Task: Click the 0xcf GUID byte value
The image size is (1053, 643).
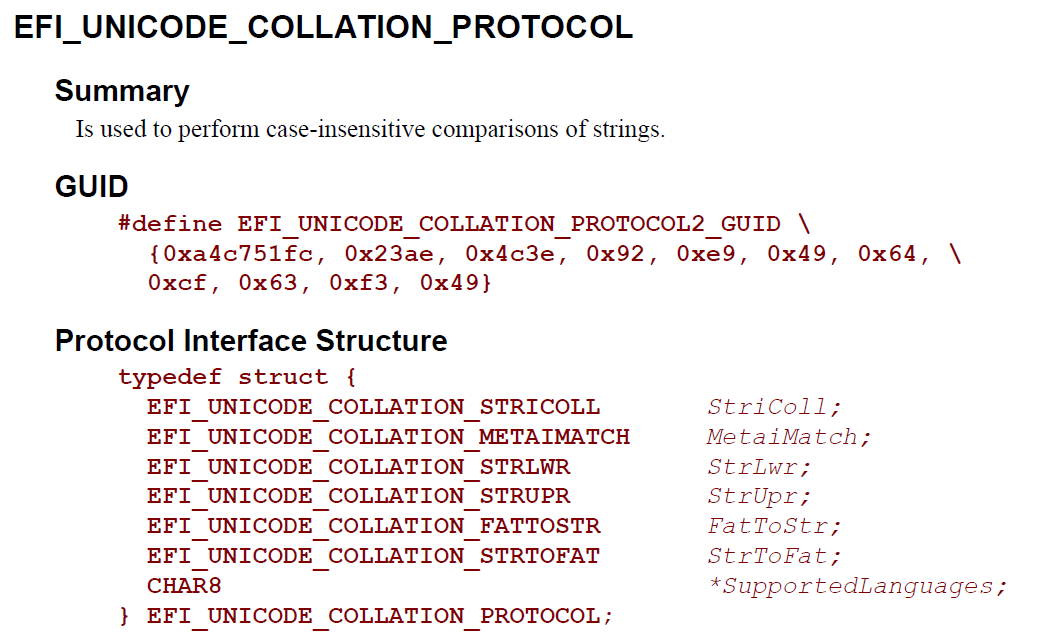Action: tap(177, 283)
